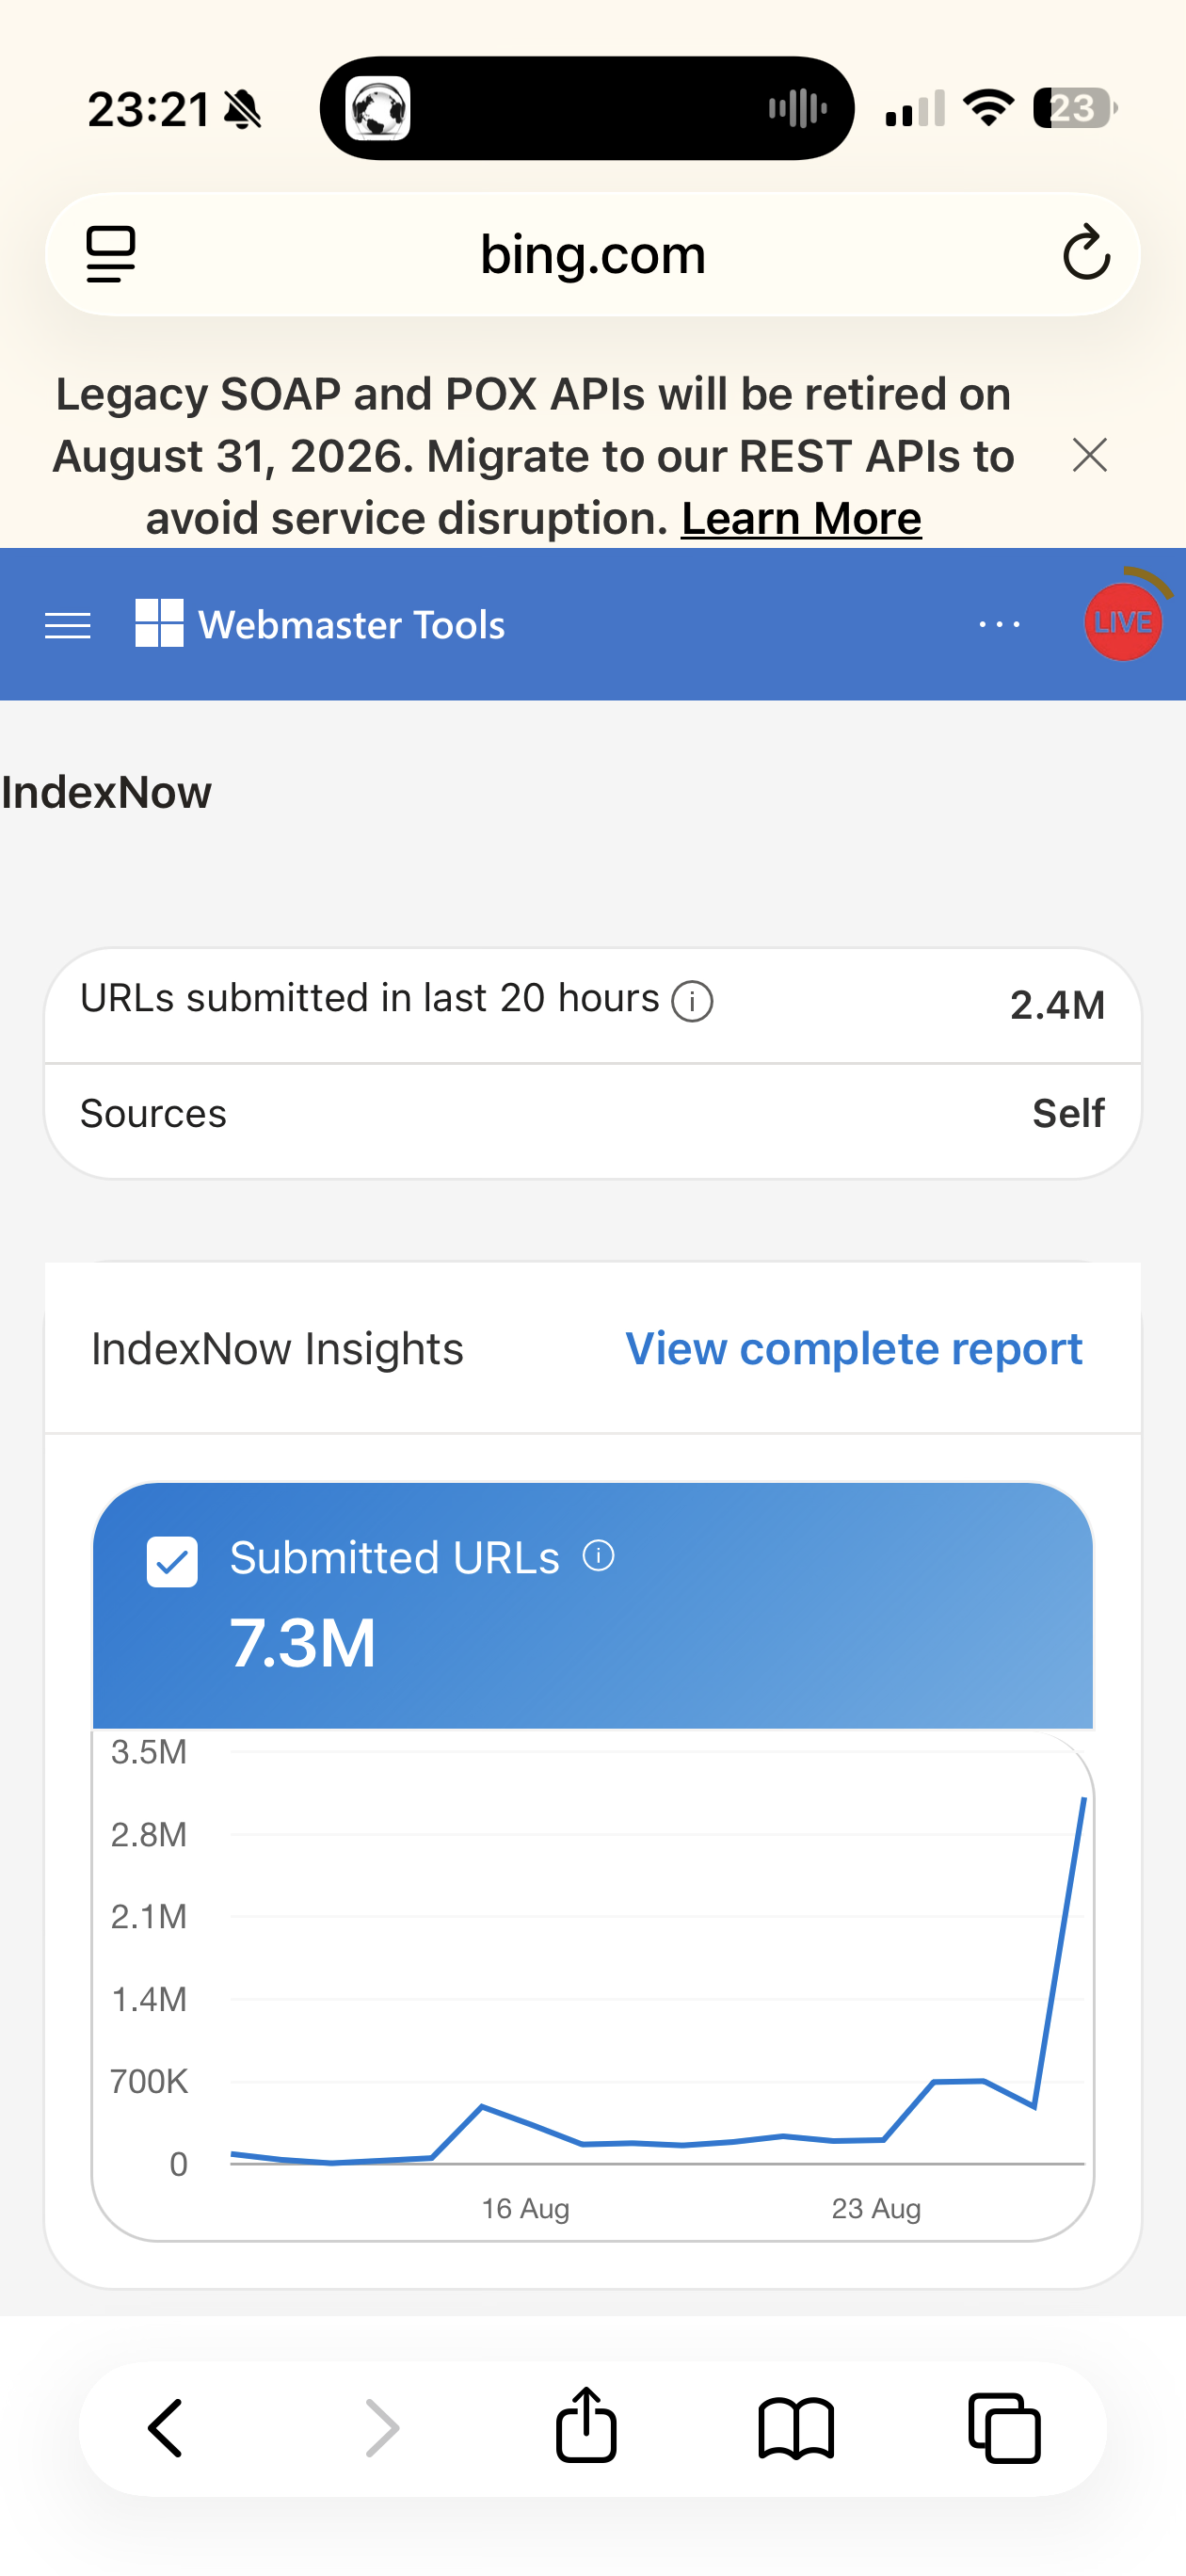
Task: Open Safari tabs overview
Action: [1005, 2428]
